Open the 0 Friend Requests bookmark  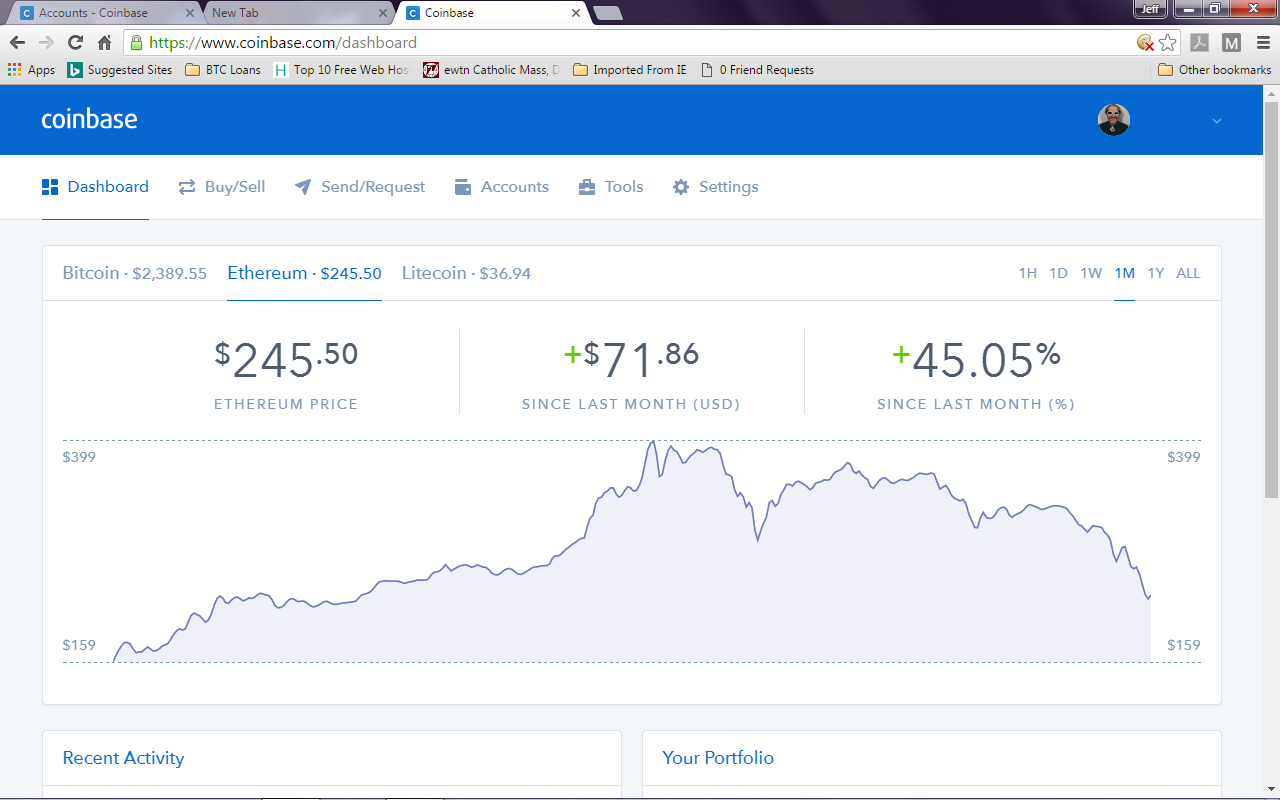coord(757,70)
